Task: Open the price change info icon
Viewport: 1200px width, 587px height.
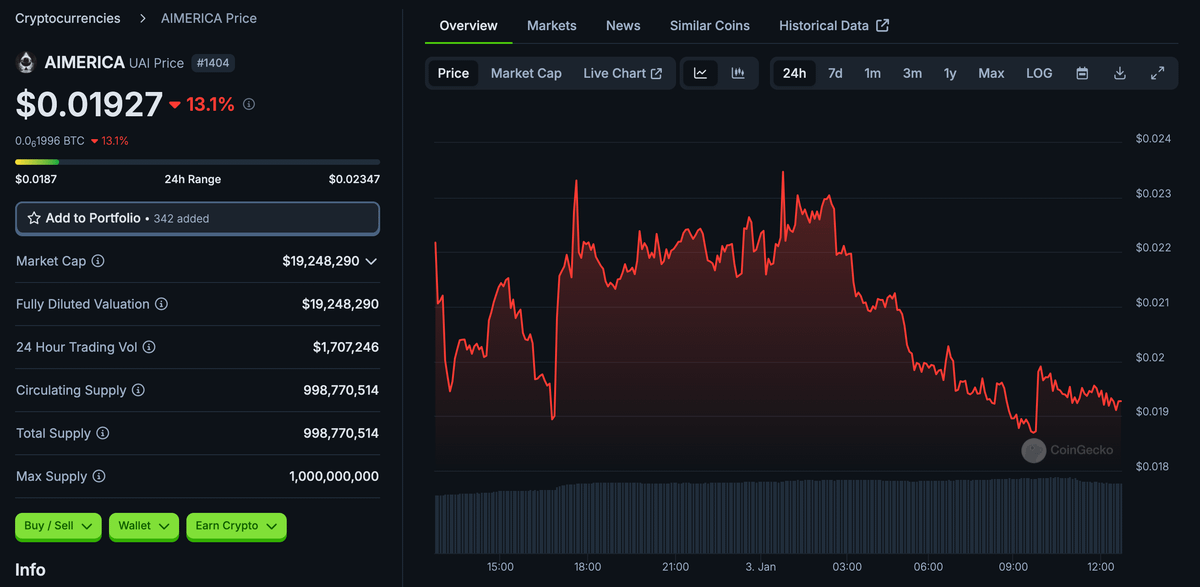Action: click(249, 104)
